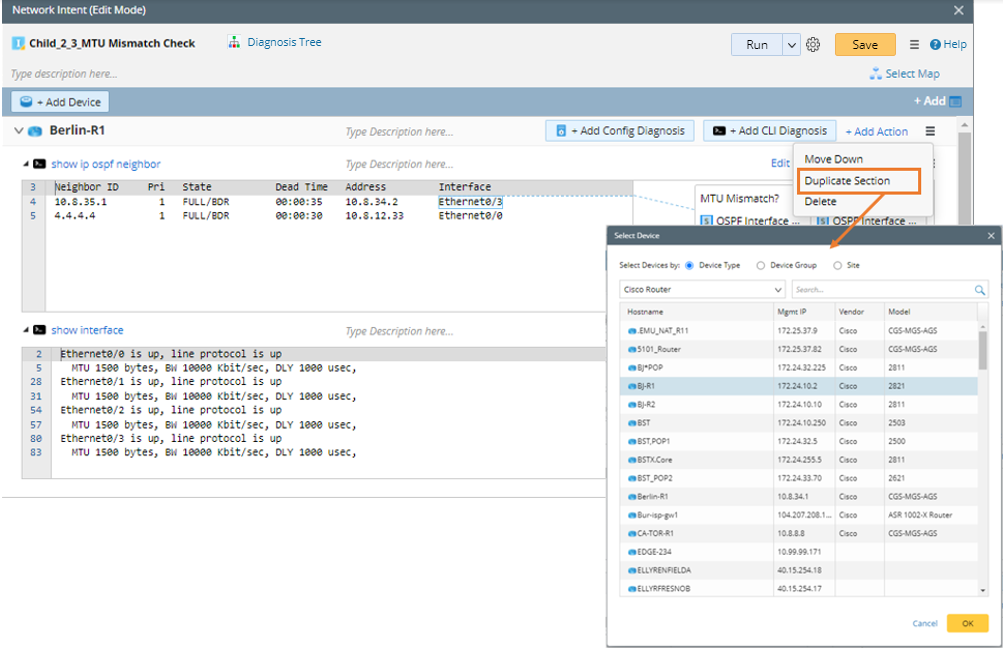Select the Site radio button

coord(837,266)
